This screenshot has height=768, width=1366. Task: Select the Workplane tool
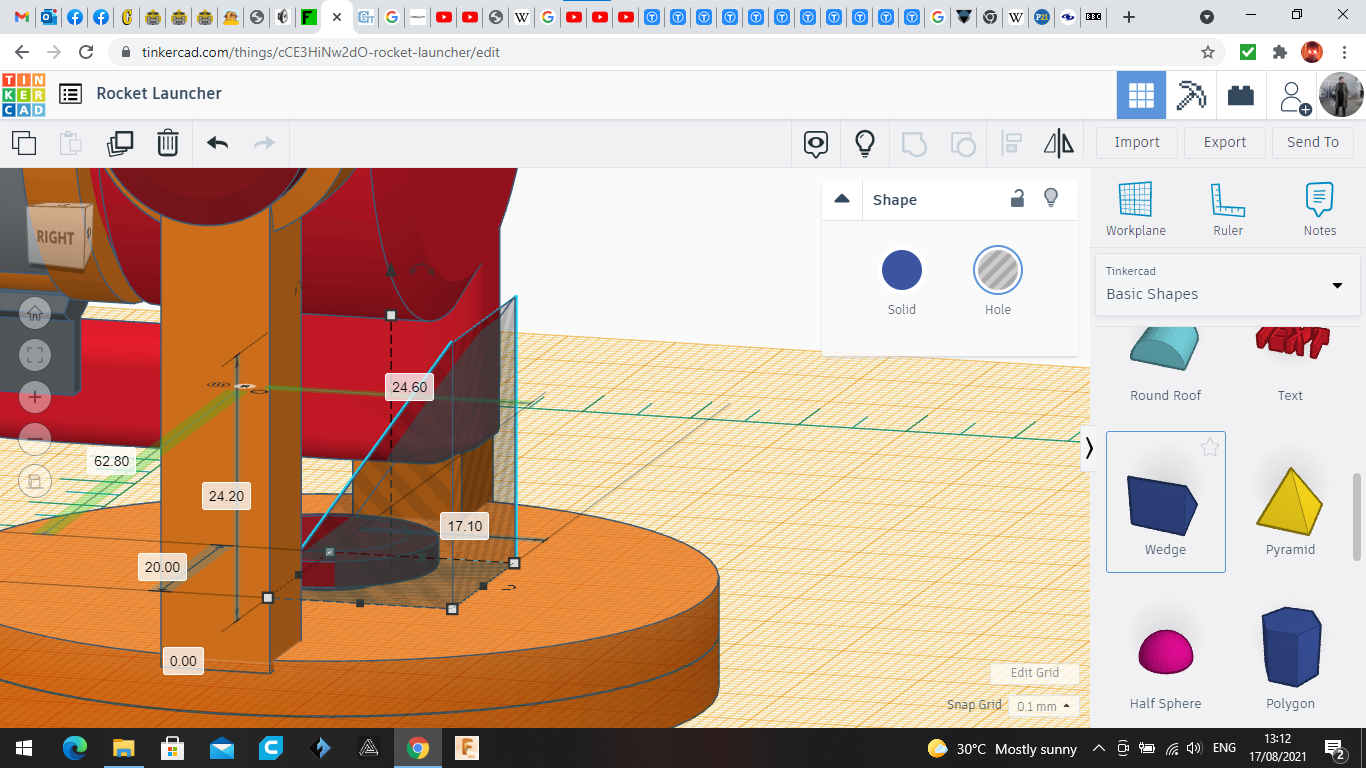coord(1136,210)
